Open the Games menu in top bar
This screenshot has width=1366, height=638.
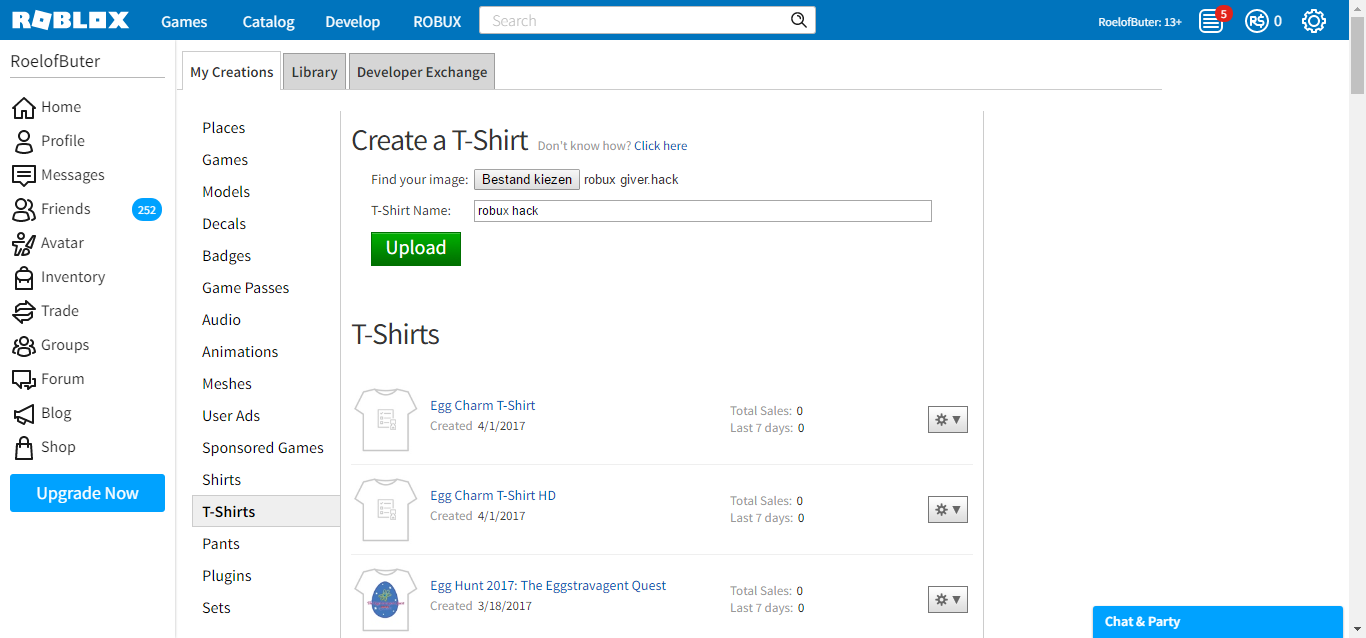pos(184,21)
